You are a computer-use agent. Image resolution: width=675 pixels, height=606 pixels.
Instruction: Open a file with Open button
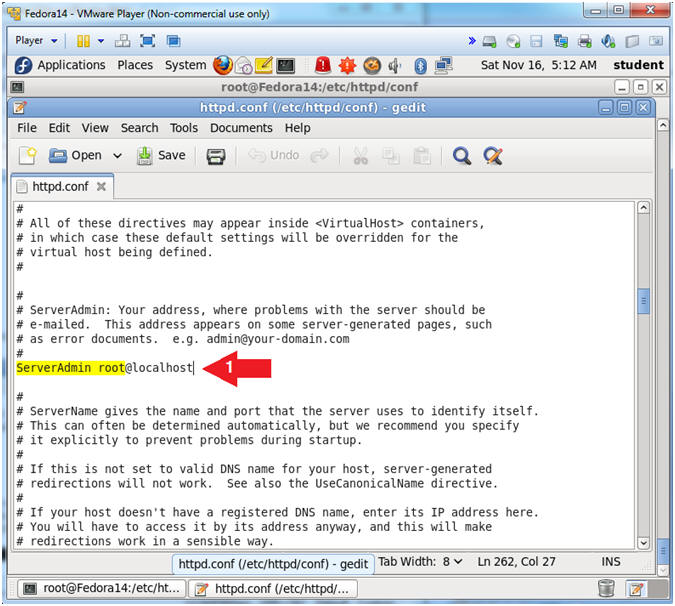(x=75, y=155)
